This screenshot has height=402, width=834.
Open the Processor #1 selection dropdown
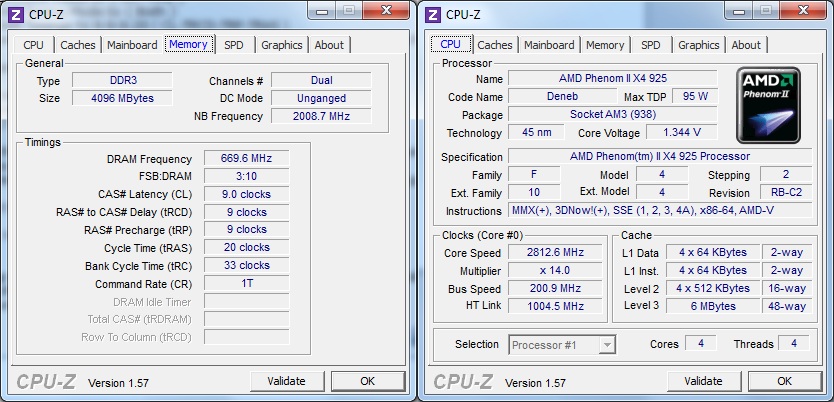pos(563,345)
